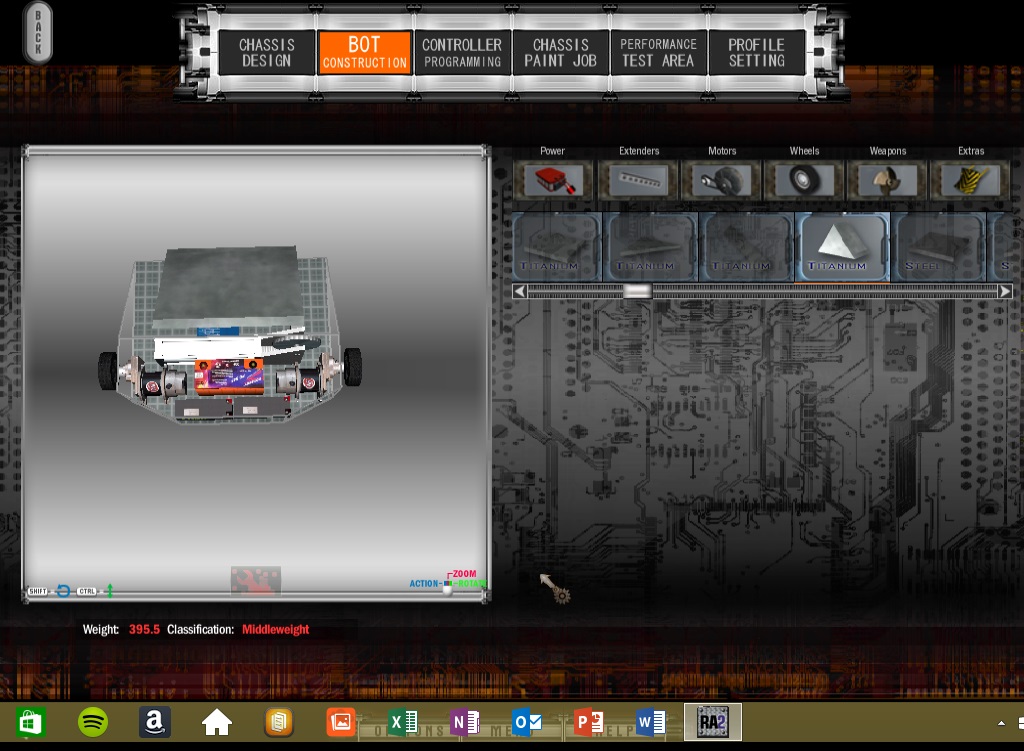The width and height of the screenshot is (1024, 751).
Task: Click the orange battery on the bot
Action: 229,377
